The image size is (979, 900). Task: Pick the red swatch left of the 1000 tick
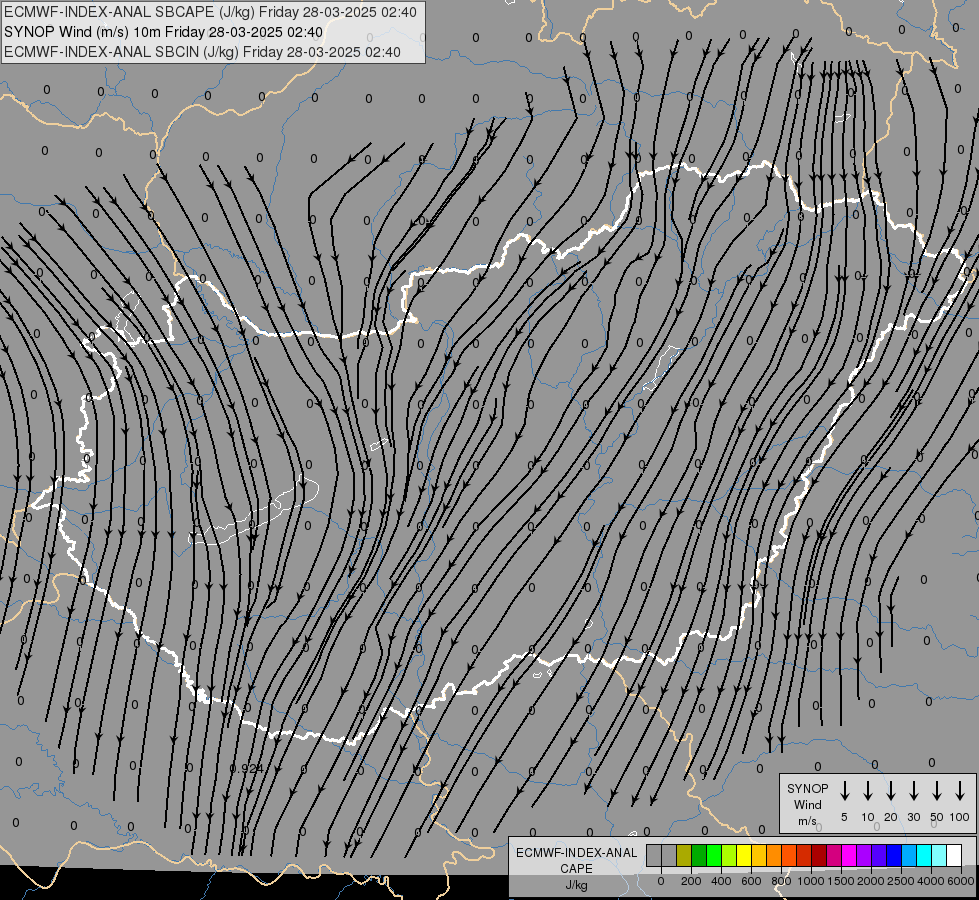(805, 855)
